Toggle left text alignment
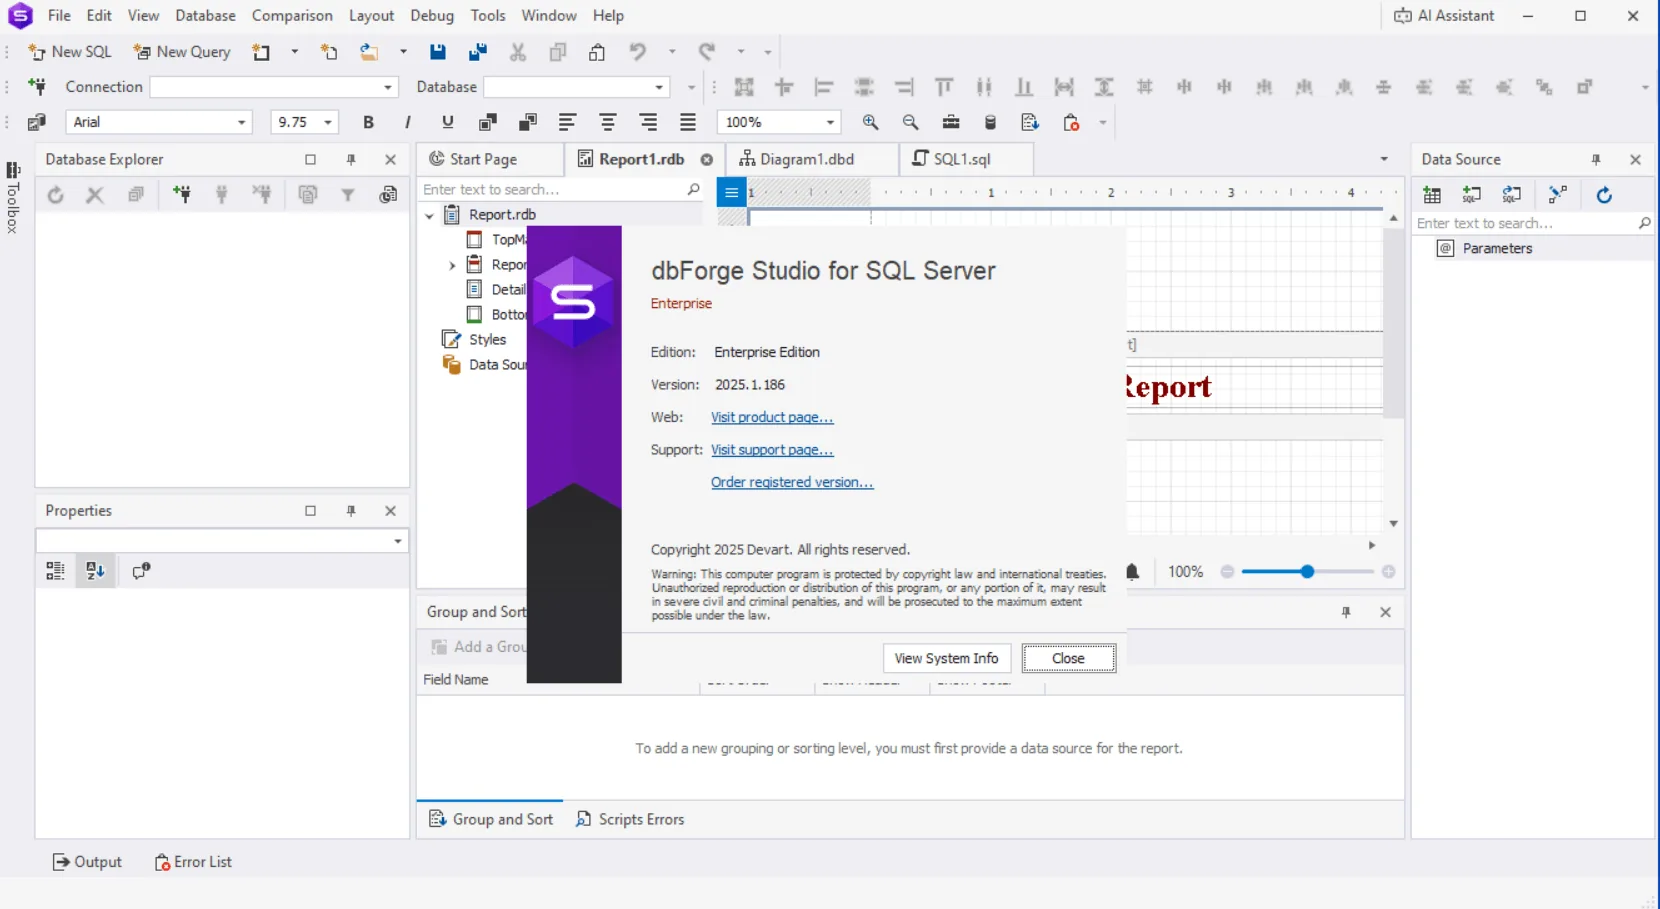The height and width of the screenshot is (909, 1660). tap(567, 122)
